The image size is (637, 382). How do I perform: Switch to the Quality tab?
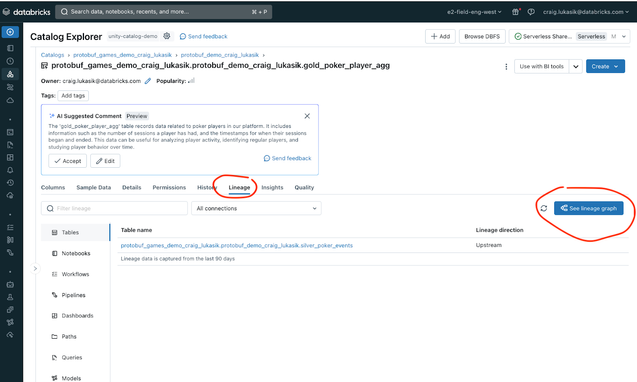(304, 187)
